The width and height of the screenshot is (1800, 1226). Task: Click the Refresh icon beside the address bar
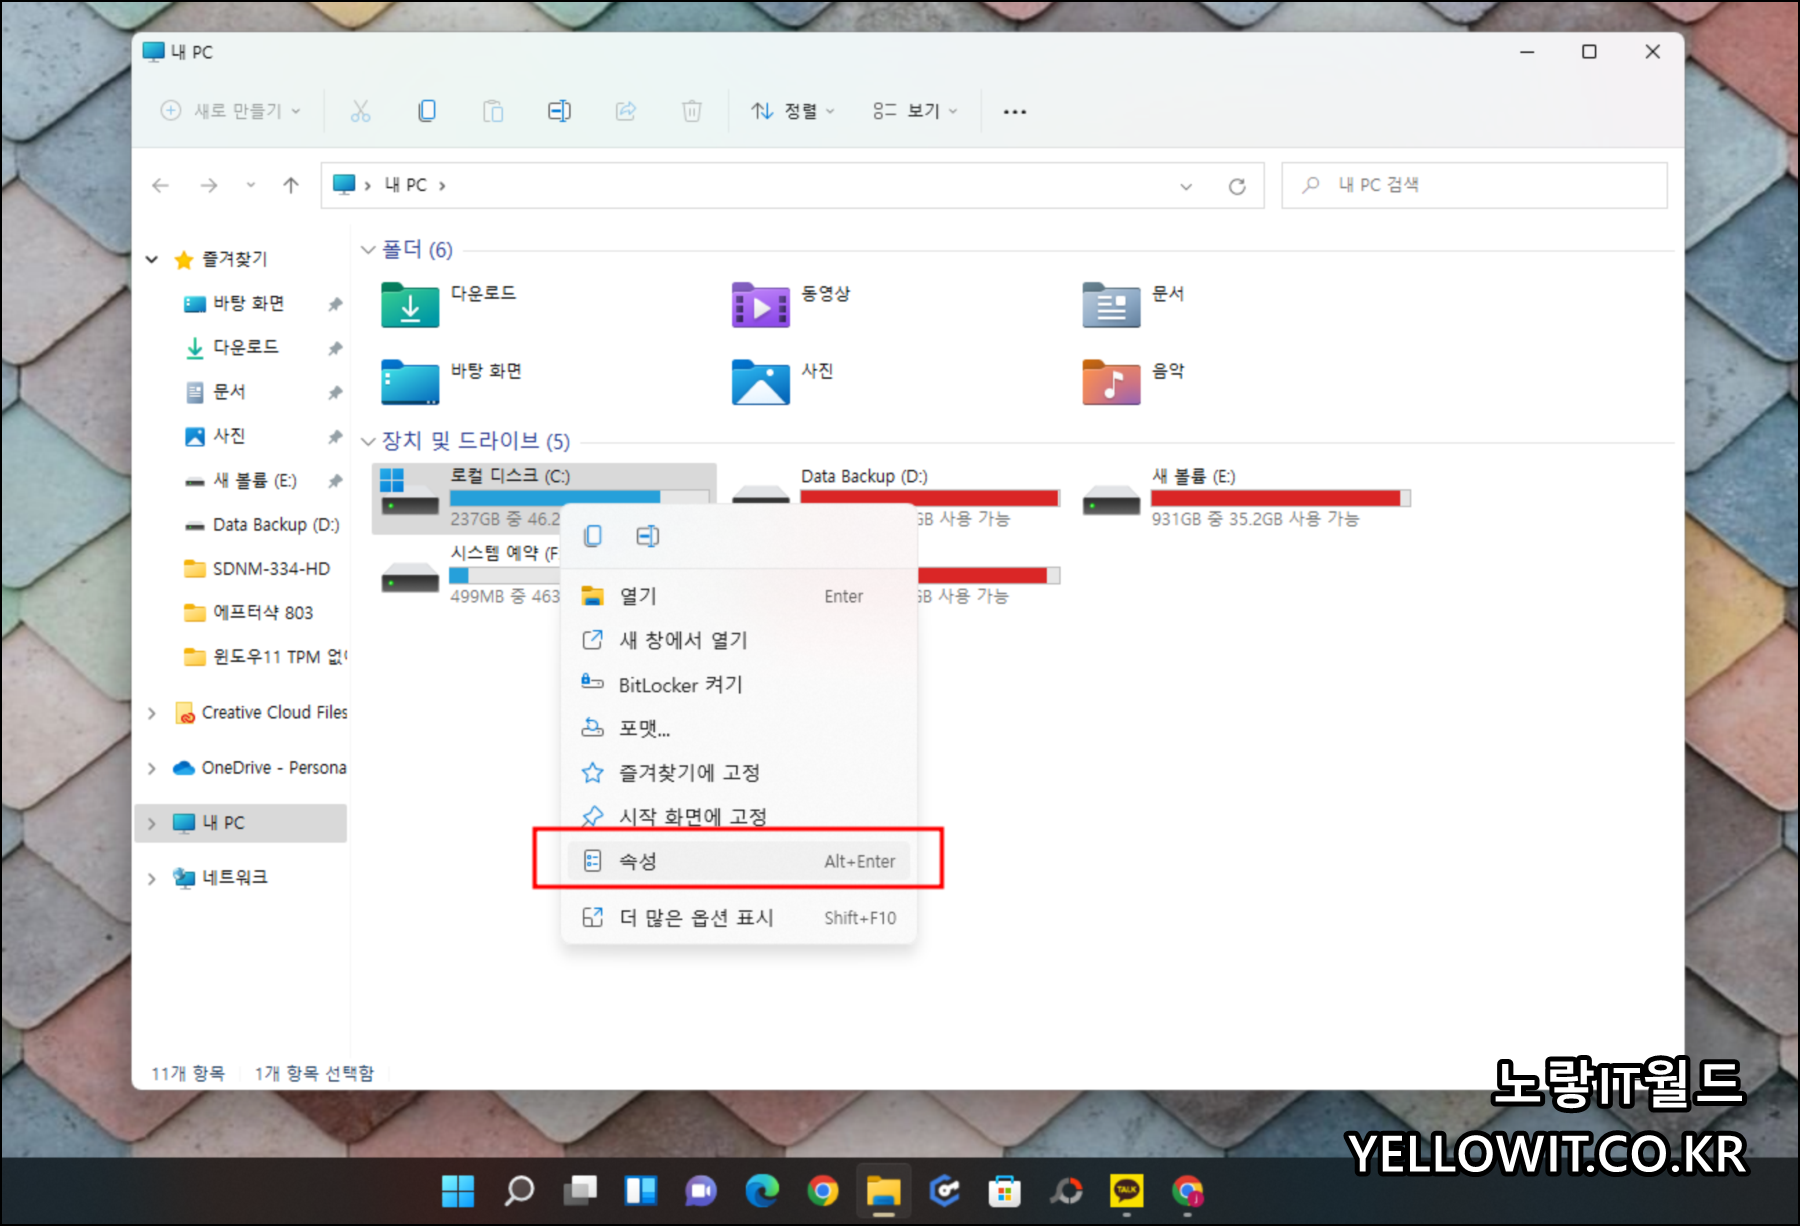coord(1237,185)
